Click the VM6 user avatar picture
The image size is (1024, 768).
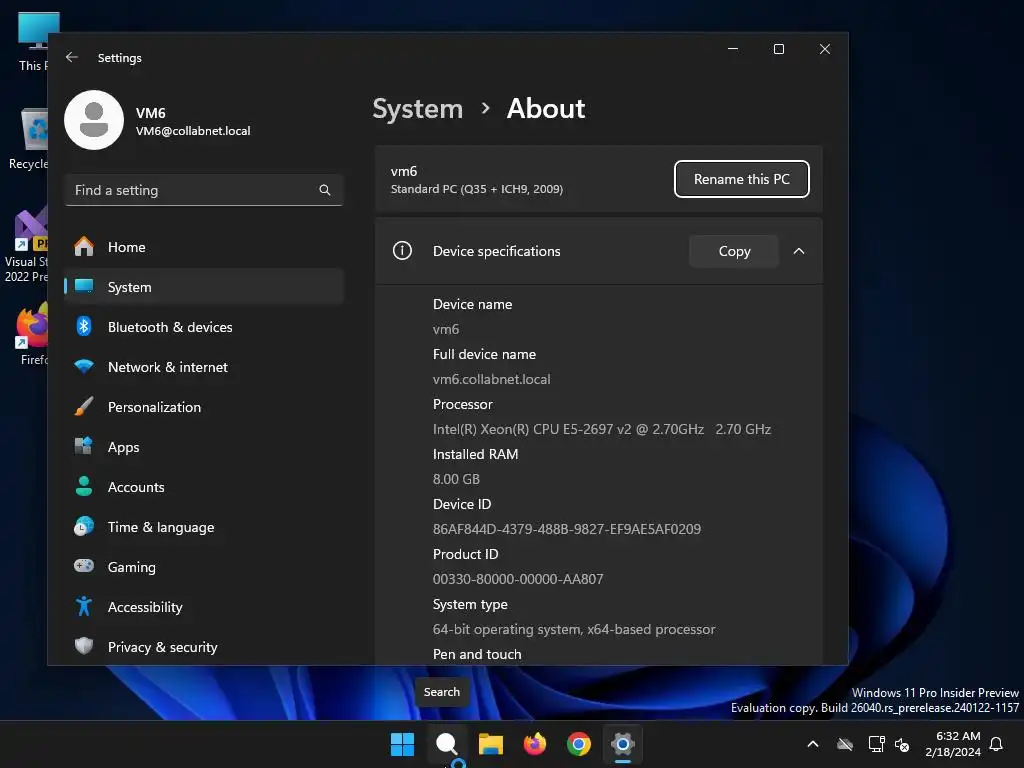[94, 120]
